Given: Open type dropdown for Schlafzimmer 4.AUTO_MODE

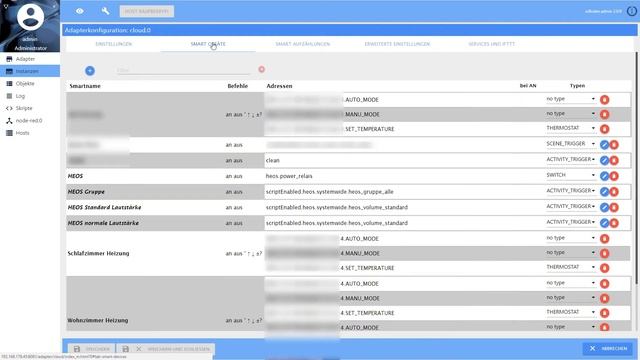Looking at the screenshot, I should tap(571, 238).
